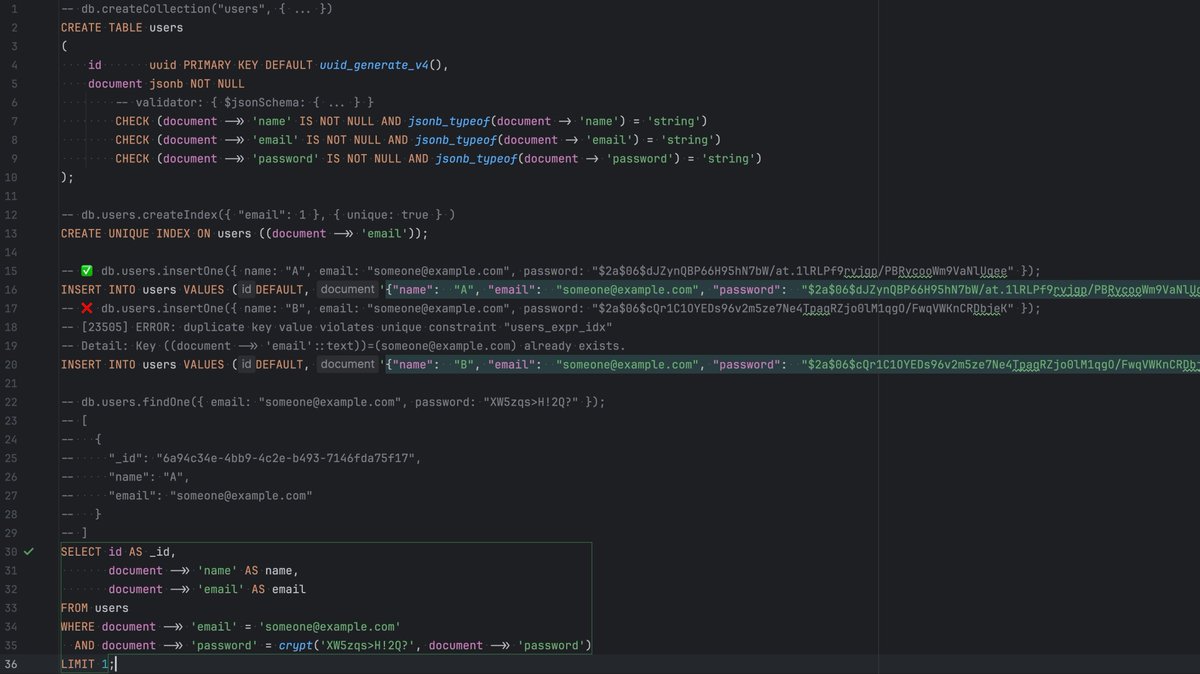Click the "crypt" function on line 35
This screenshot has width=1200, height=674.
[295, 645]
